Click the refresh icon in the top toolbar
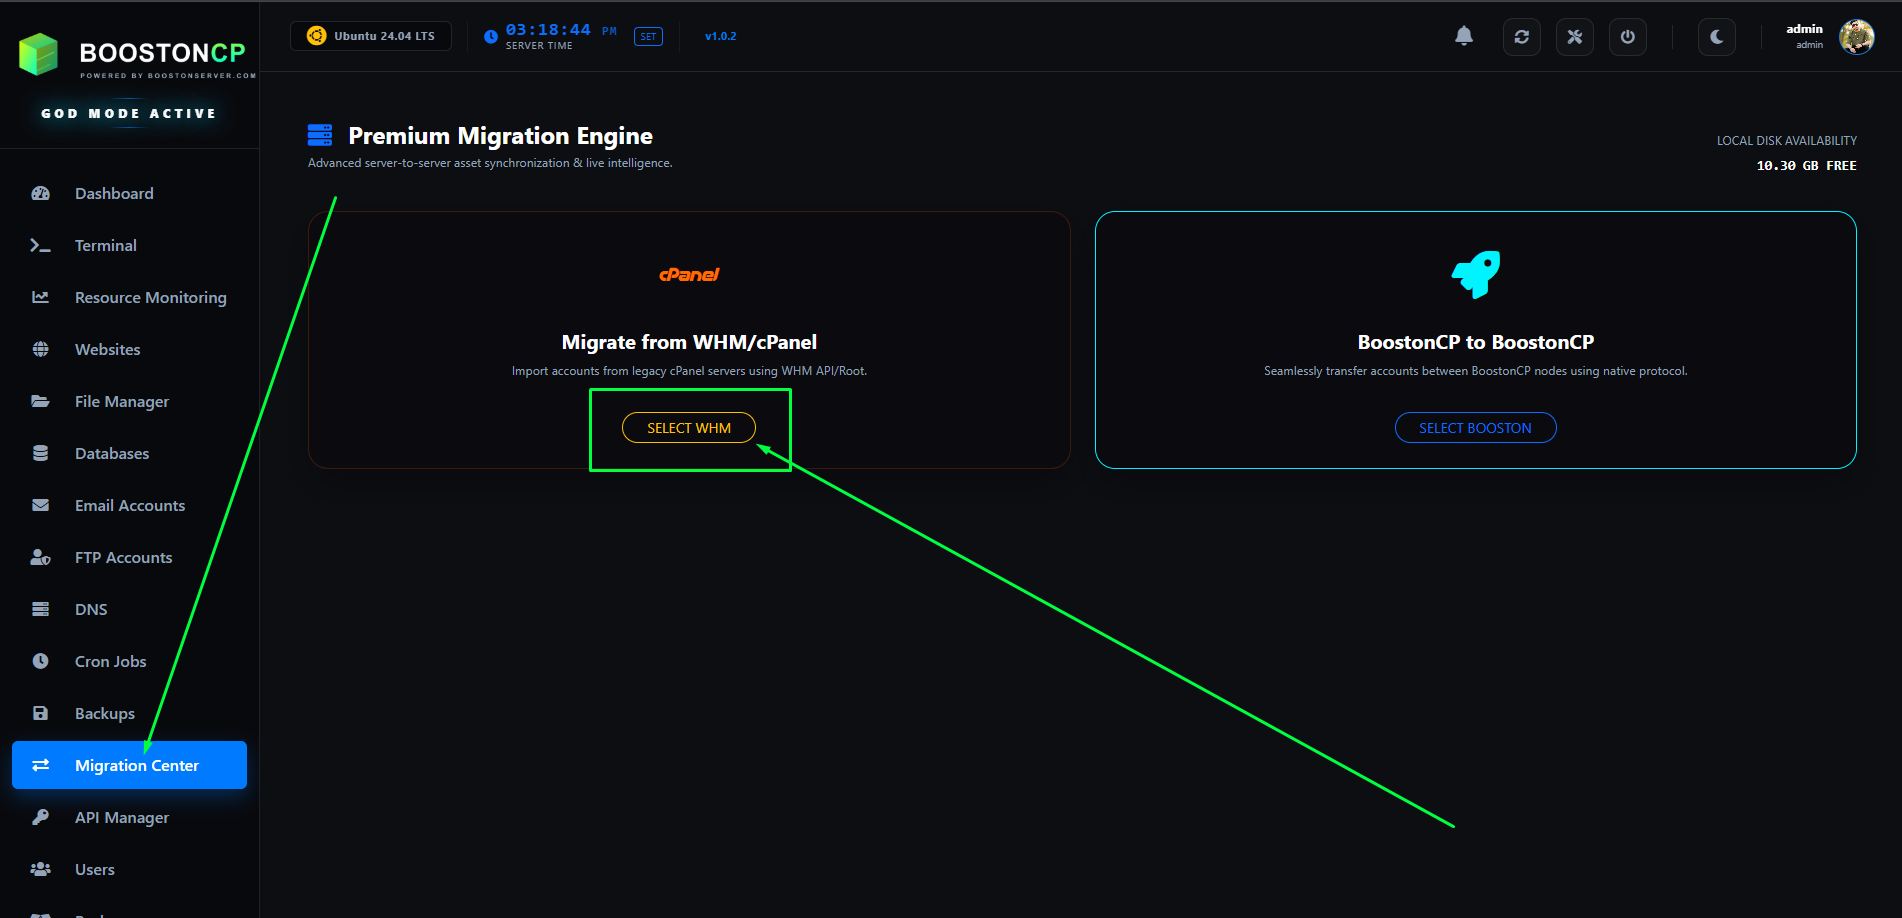This screenshot has height=918, width=1902. pyautogui.click(x=1521, y=36)
